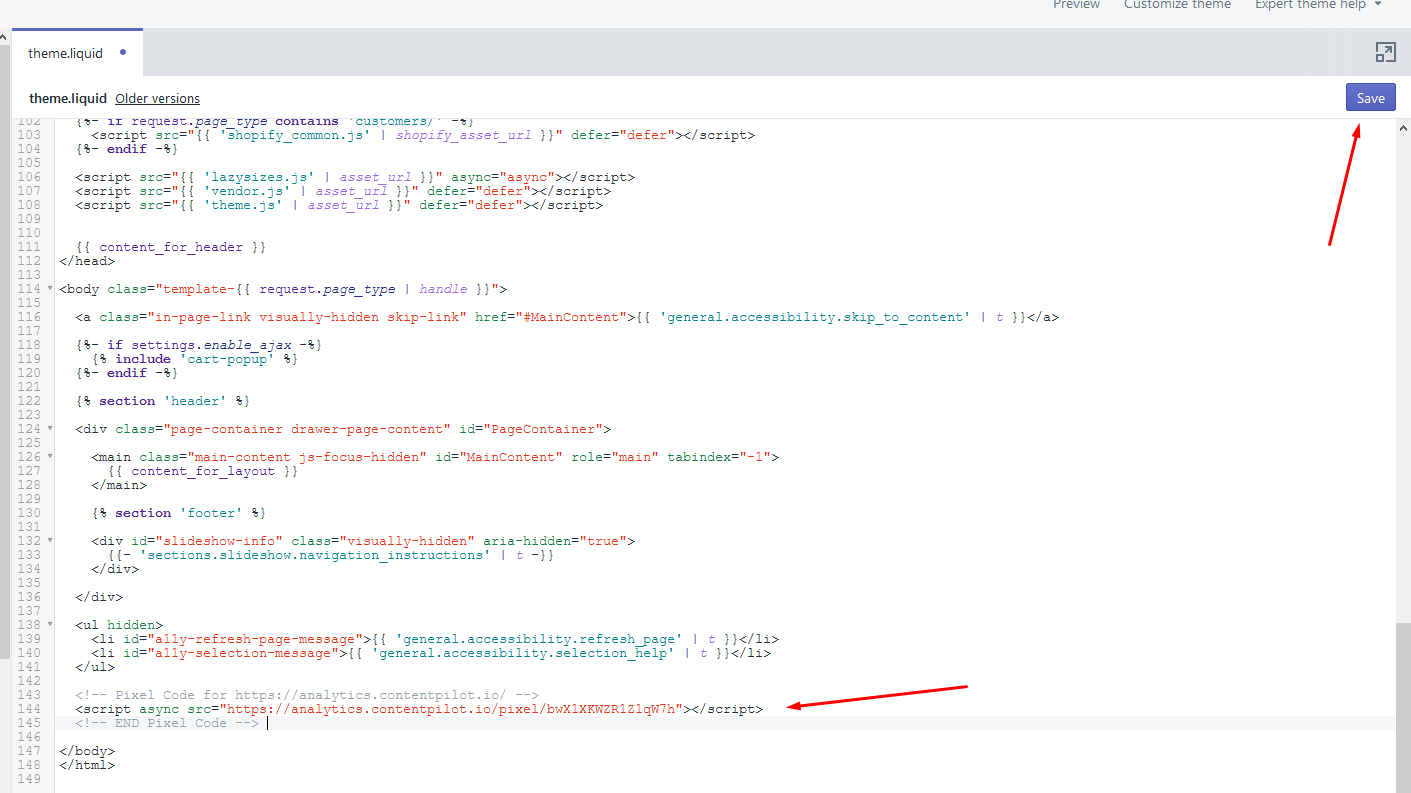The height and width of the screenshot is (793, 1411).
Task: Click the settings.enable_ajax if statement line
Action: tap(199, 345)
